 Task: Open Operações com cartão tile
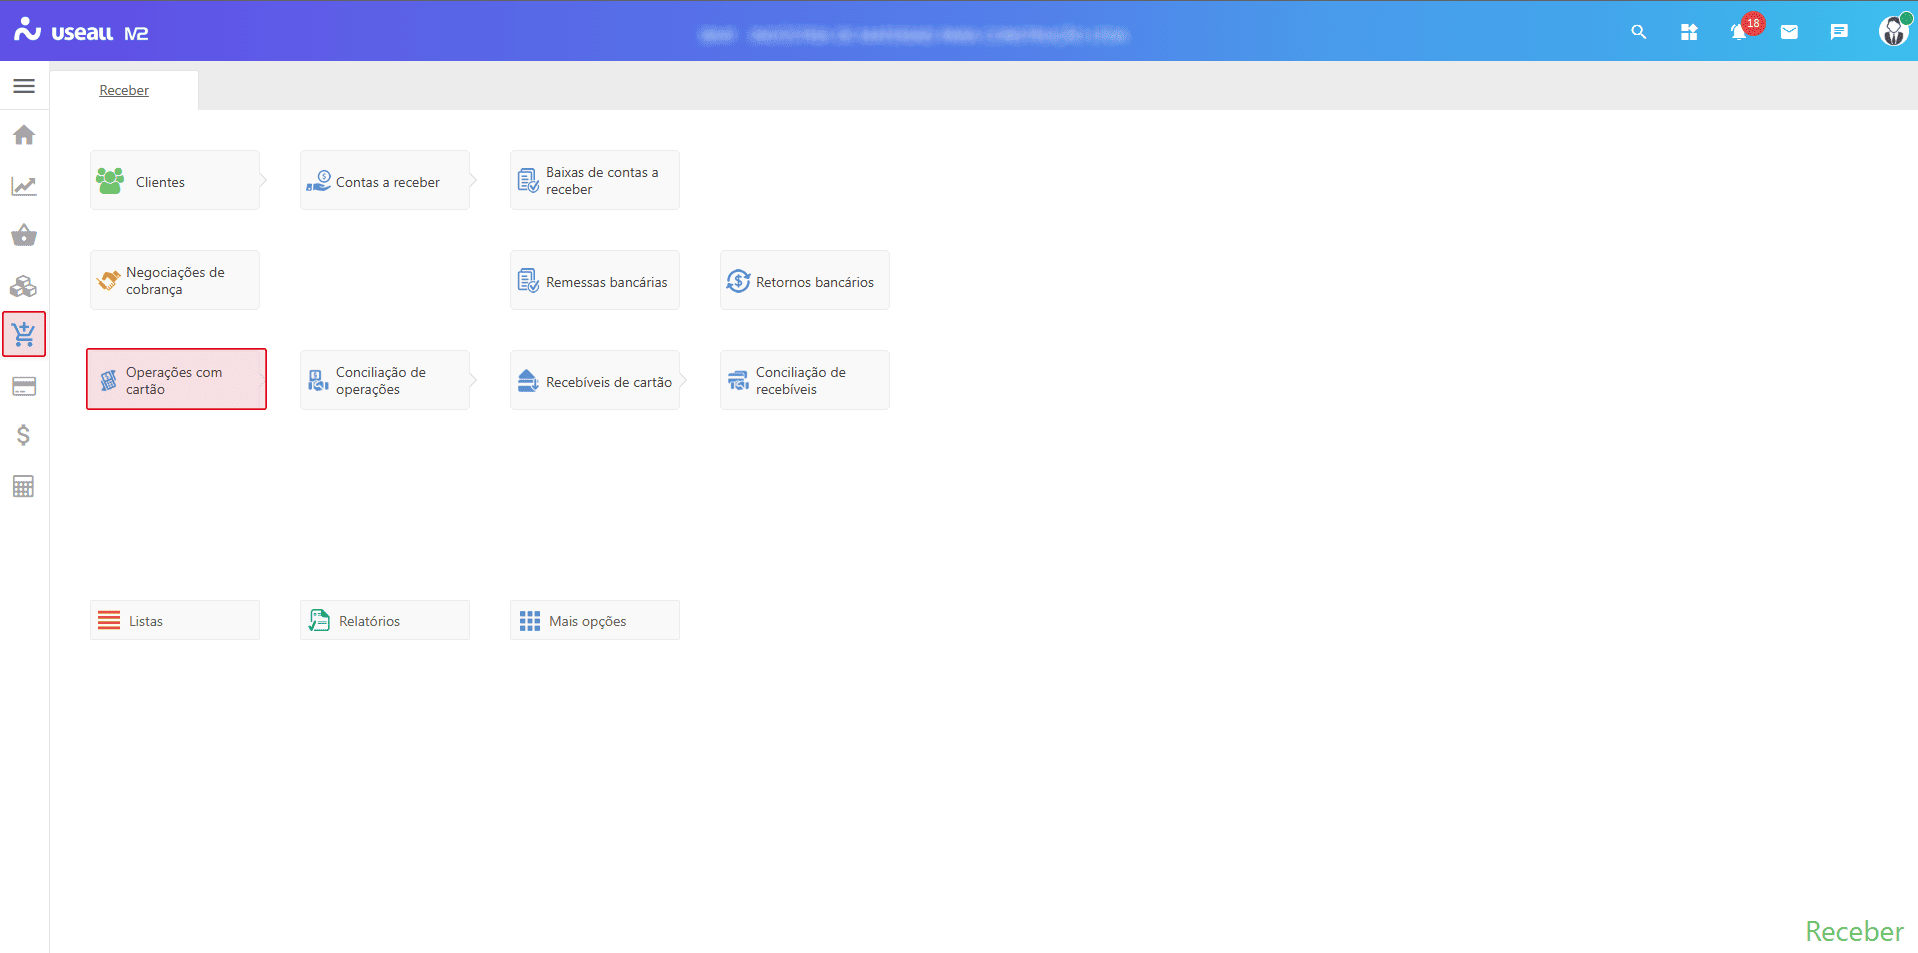[x=176, y=380]
